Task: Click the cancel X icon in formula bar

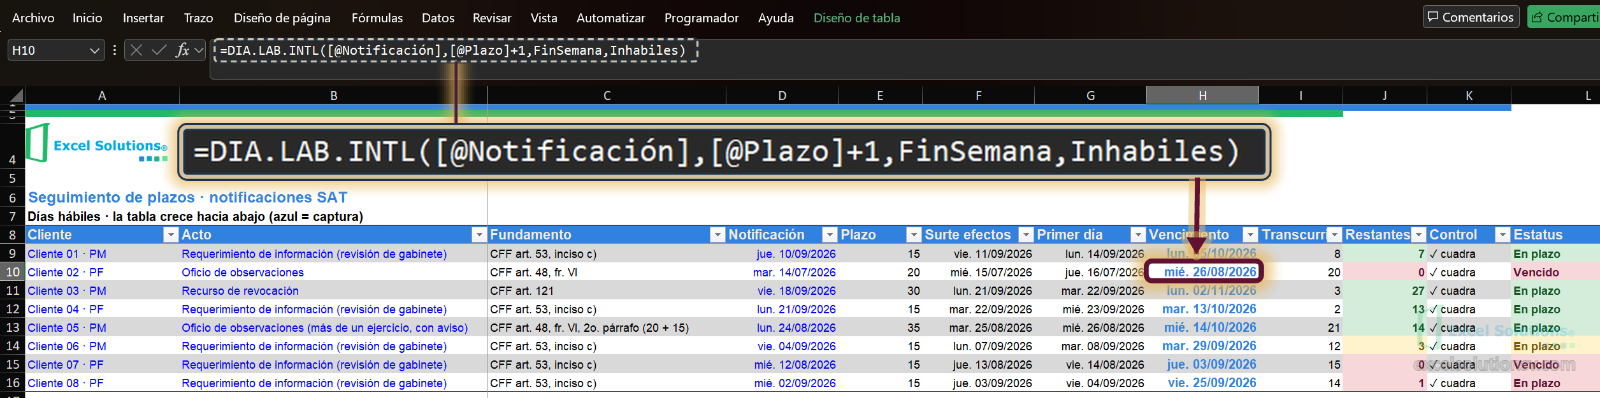Action: coord(136,50)
